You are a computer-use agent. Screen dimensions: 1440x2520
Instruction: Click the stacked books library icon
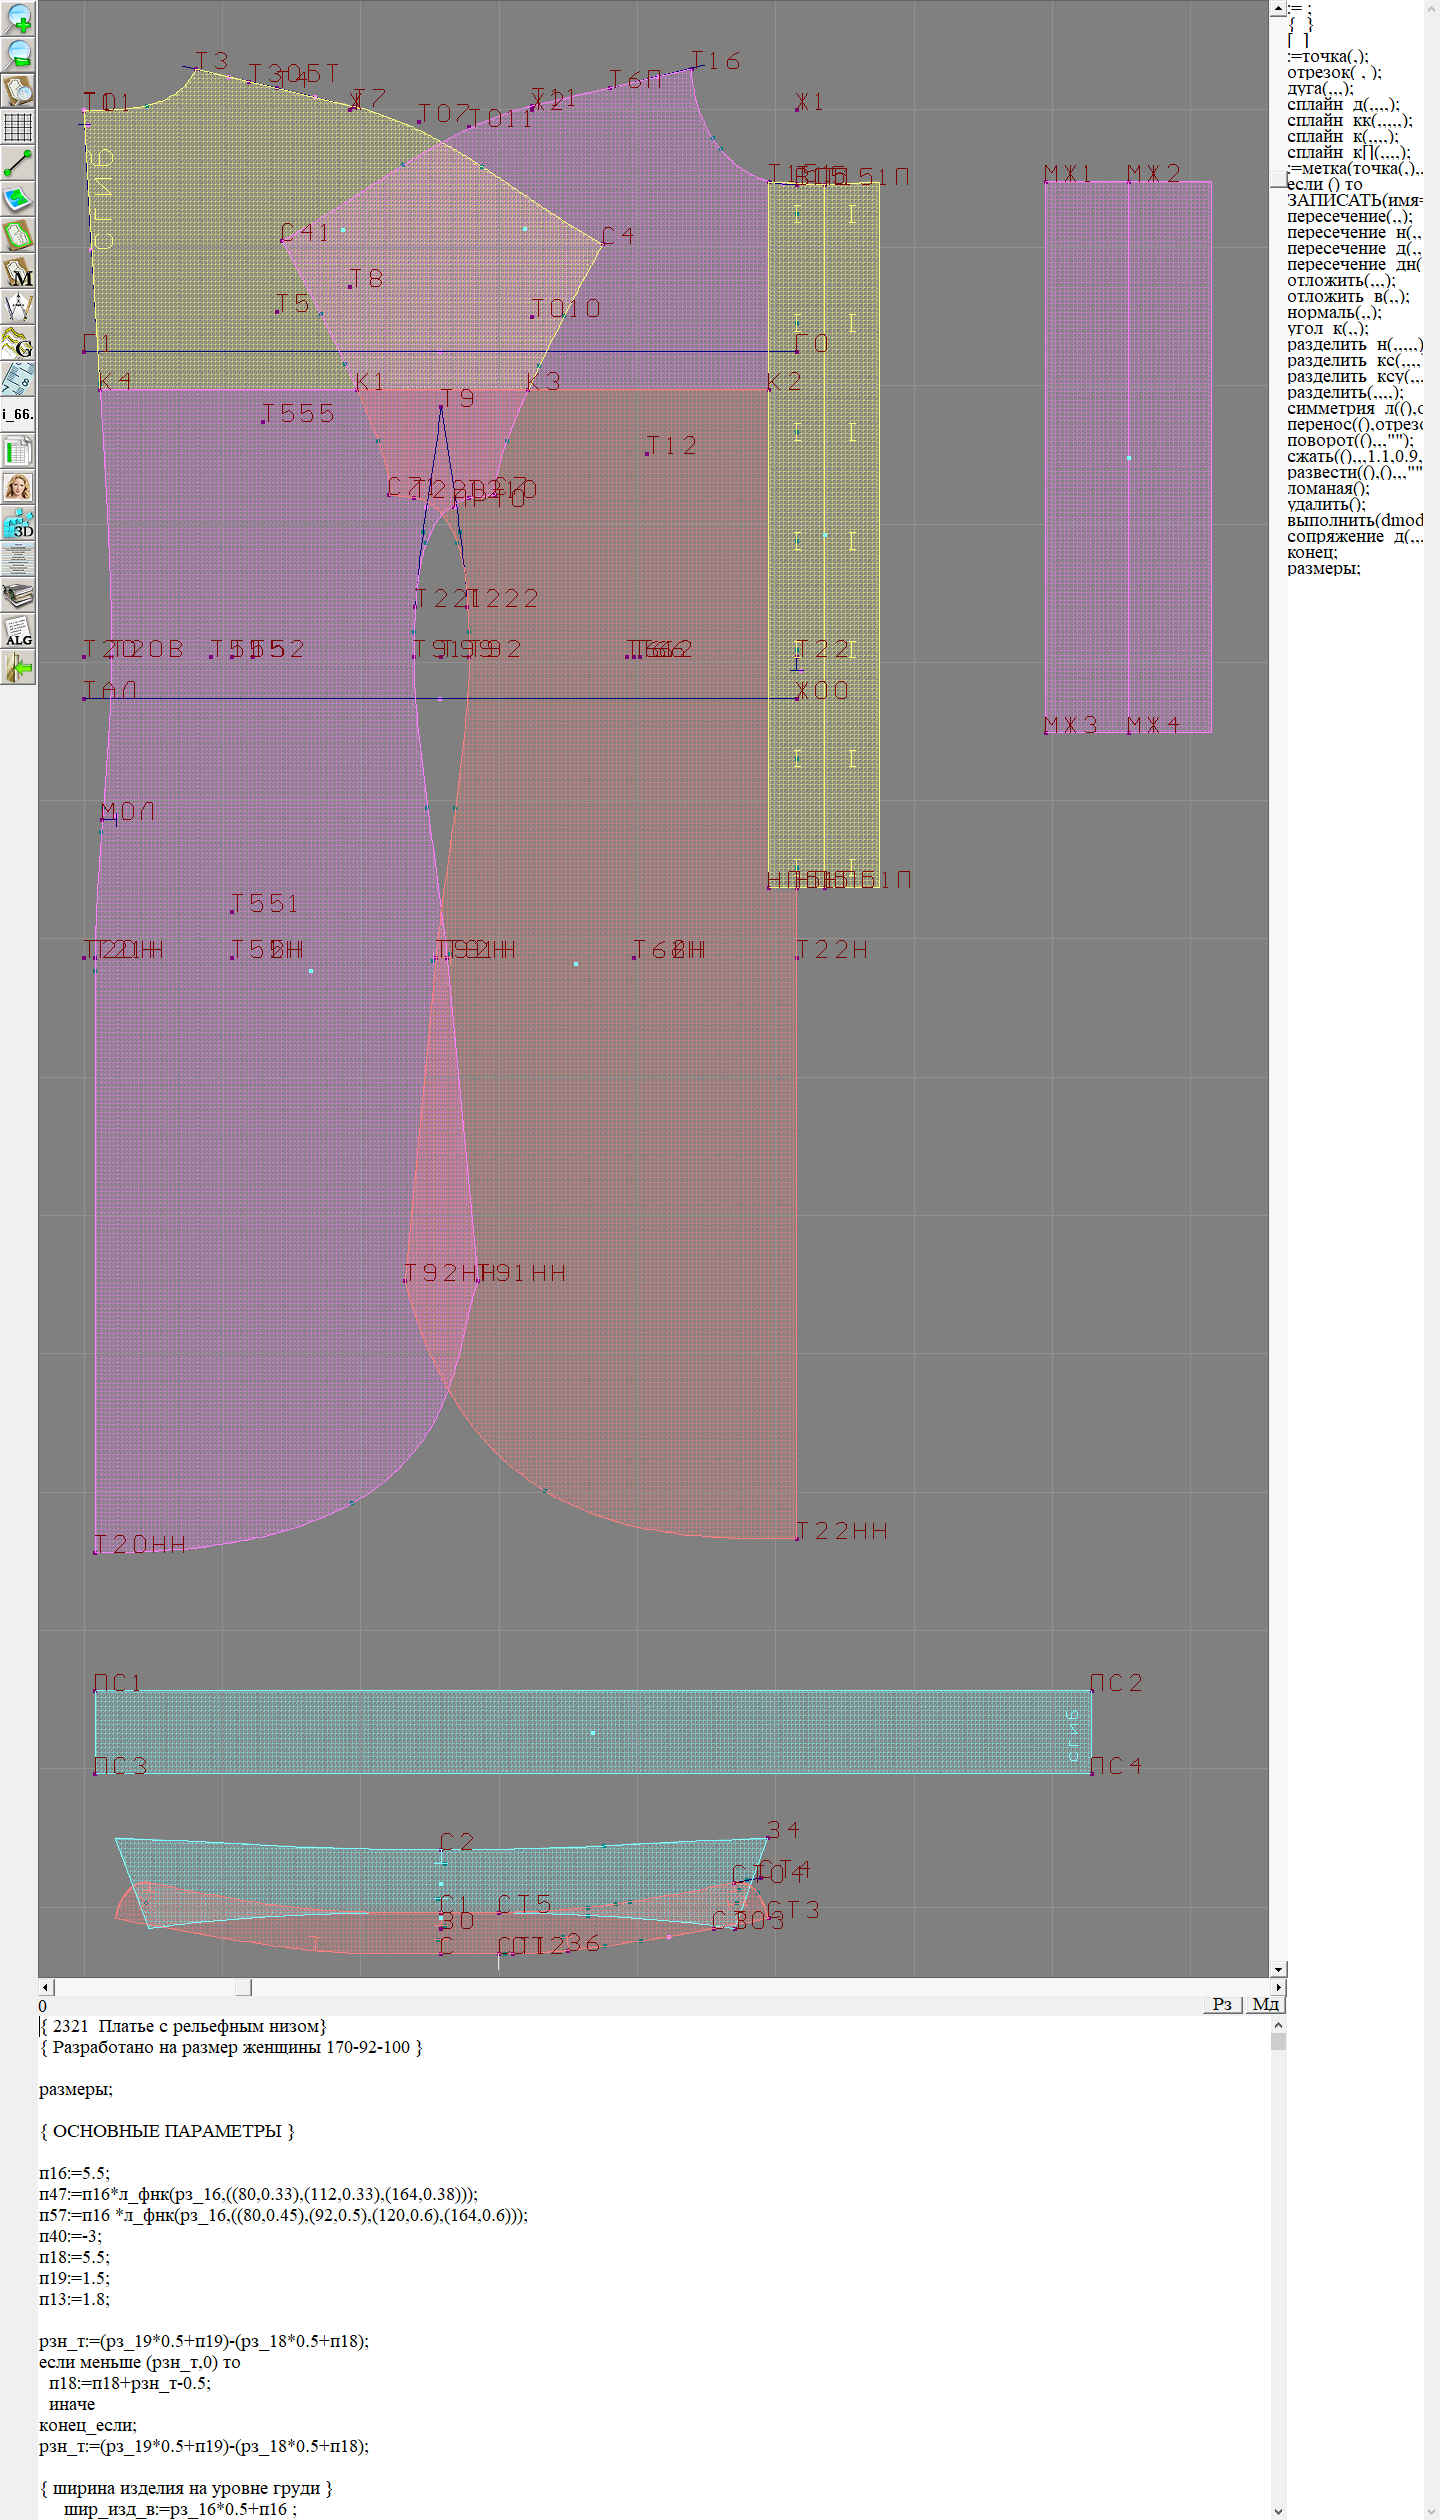pos(18,596)
